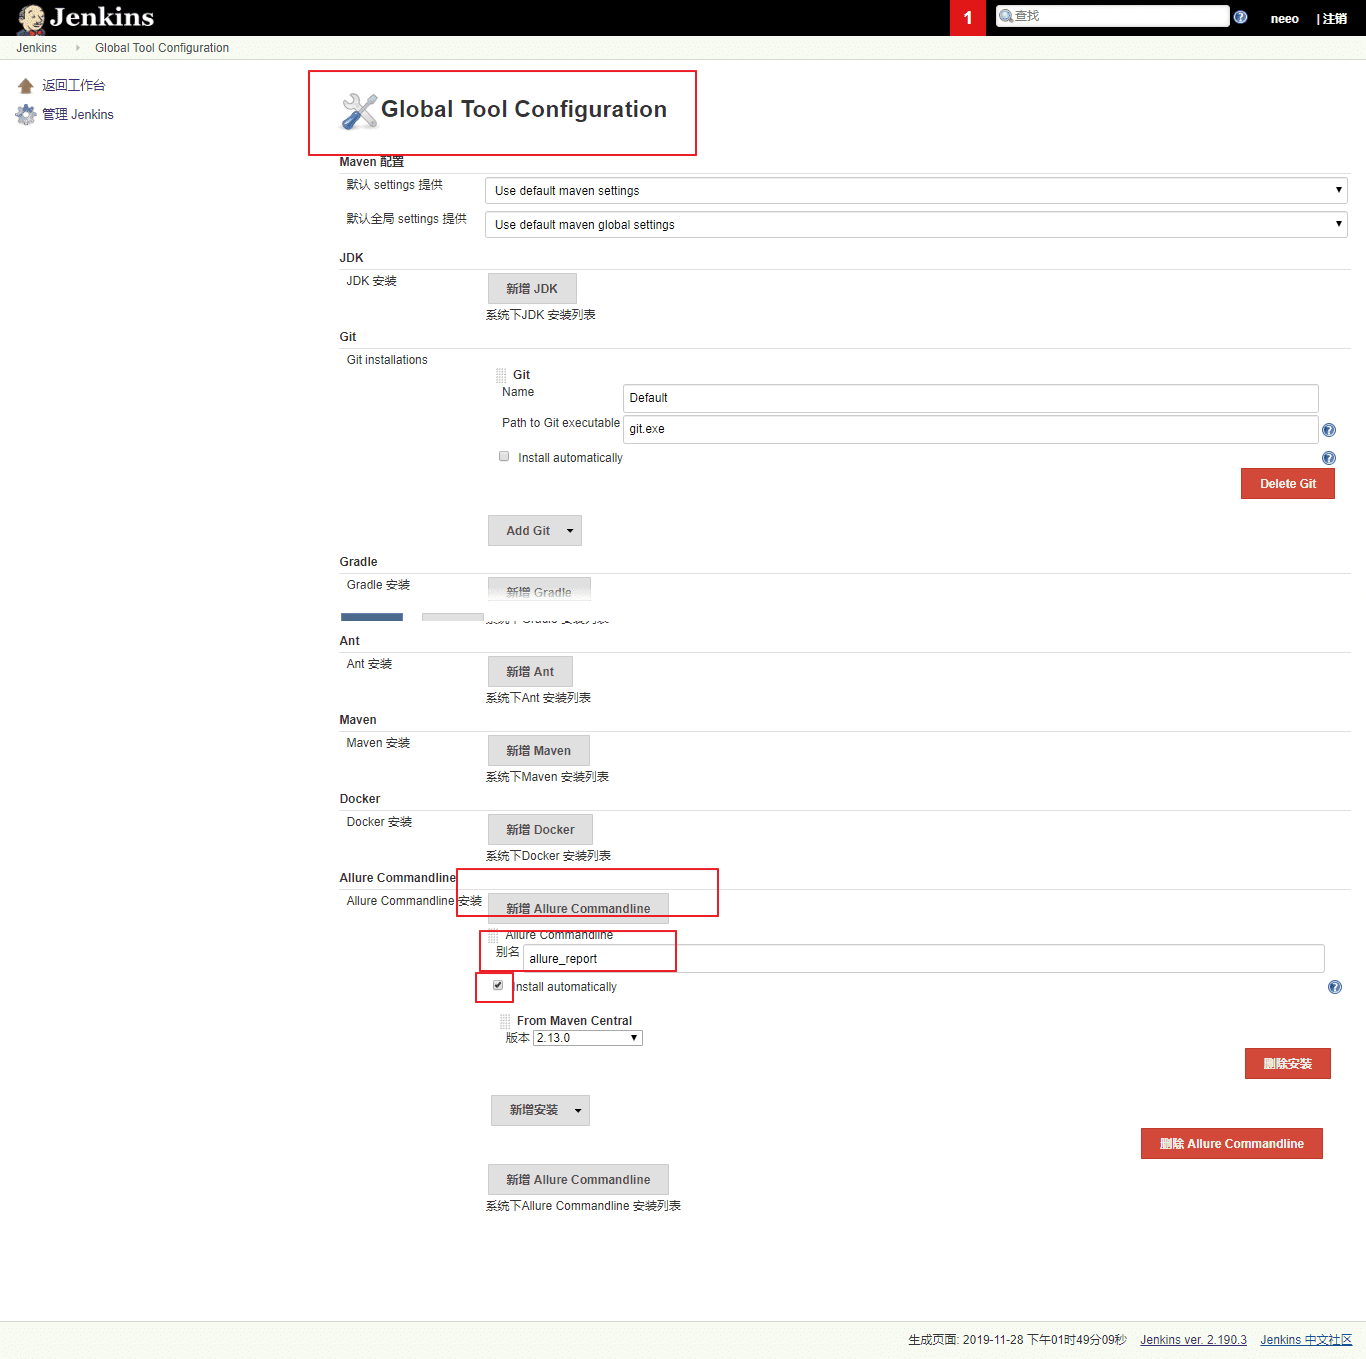Image resolution: width=1366 pixels, height=1359 pixels.
Task: Click the upper 新增 Allure Commandline button
Action: tap(578, 908)
